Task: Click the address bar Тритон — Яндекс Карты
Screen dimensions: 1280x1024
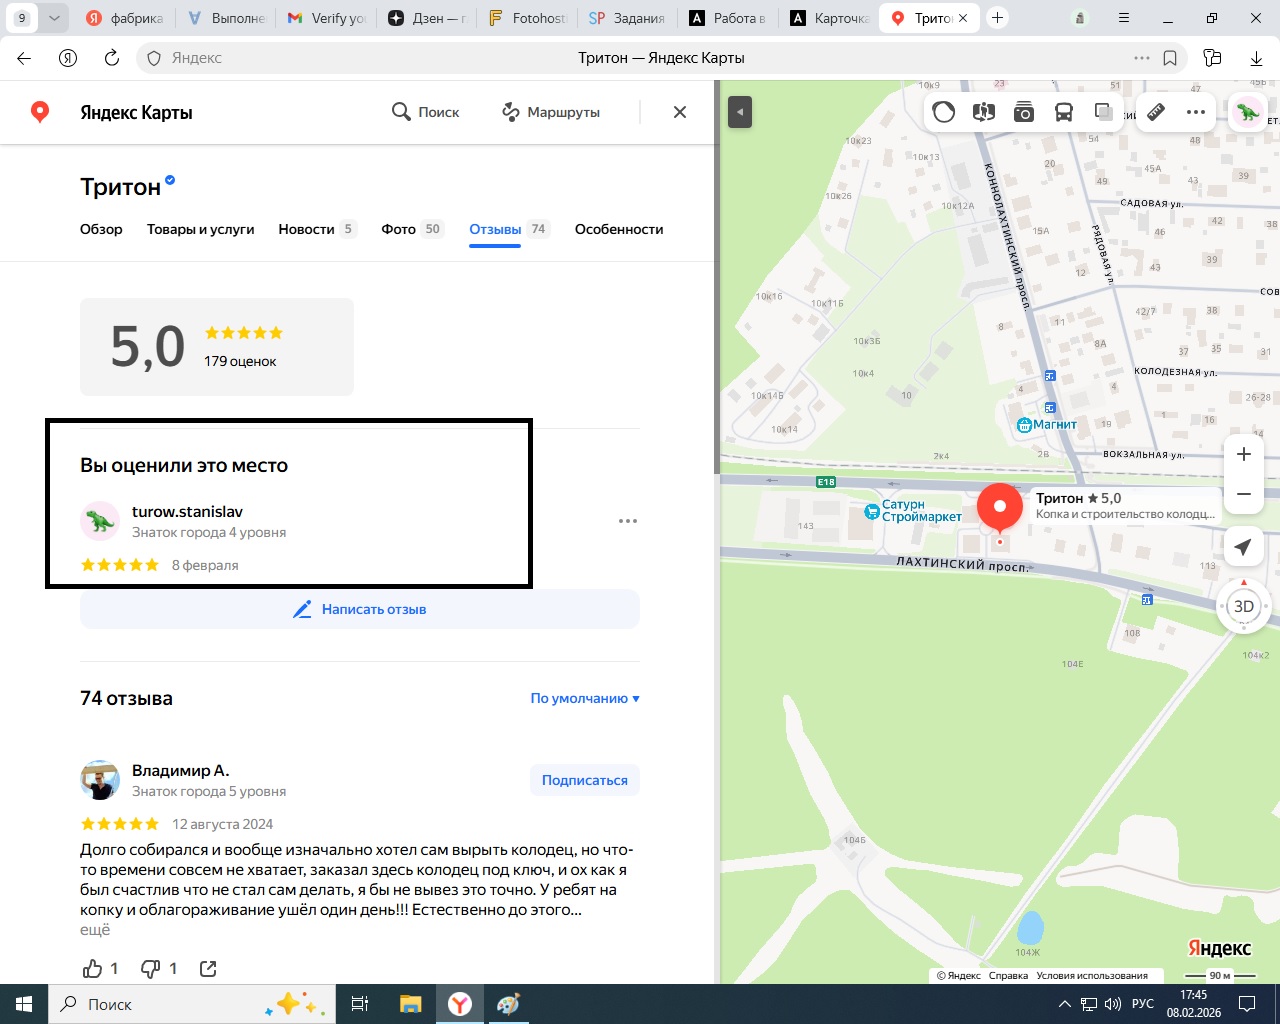Action: coord(661,58)
